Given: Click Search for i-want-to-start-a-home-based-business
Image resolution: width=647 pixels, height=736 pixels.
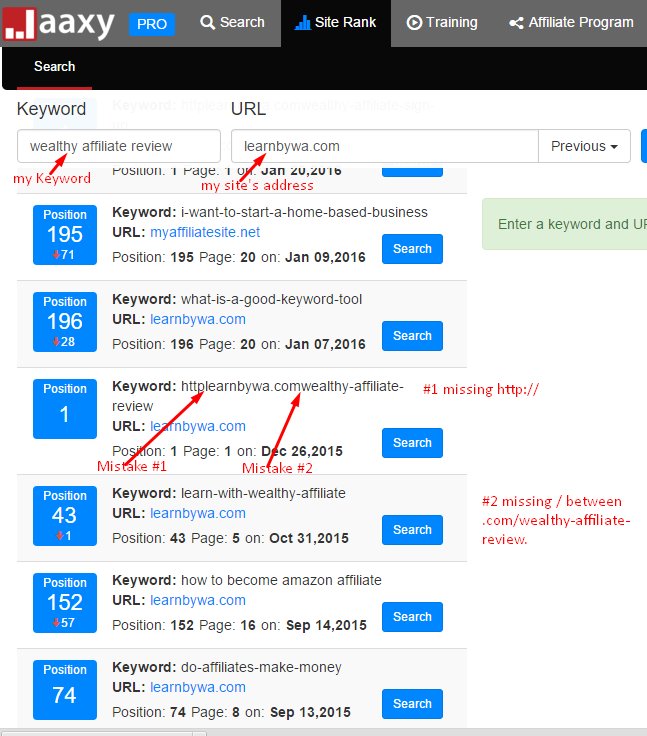Looking at the screenshot, I should [x=412, y=249].
